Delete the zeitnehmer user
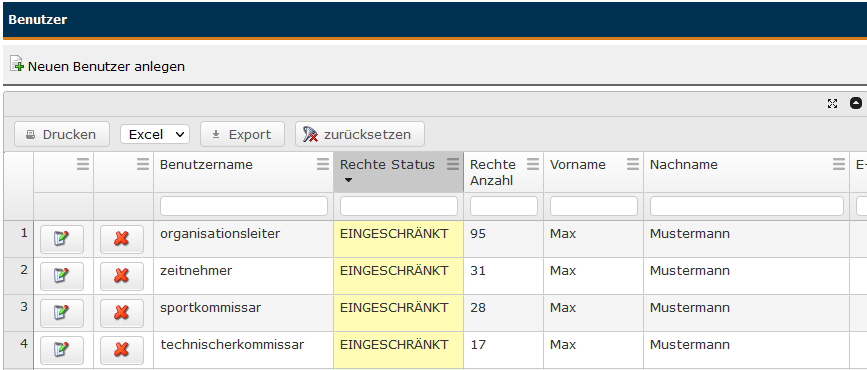867x370 pixels. click(x=122, y=277)
